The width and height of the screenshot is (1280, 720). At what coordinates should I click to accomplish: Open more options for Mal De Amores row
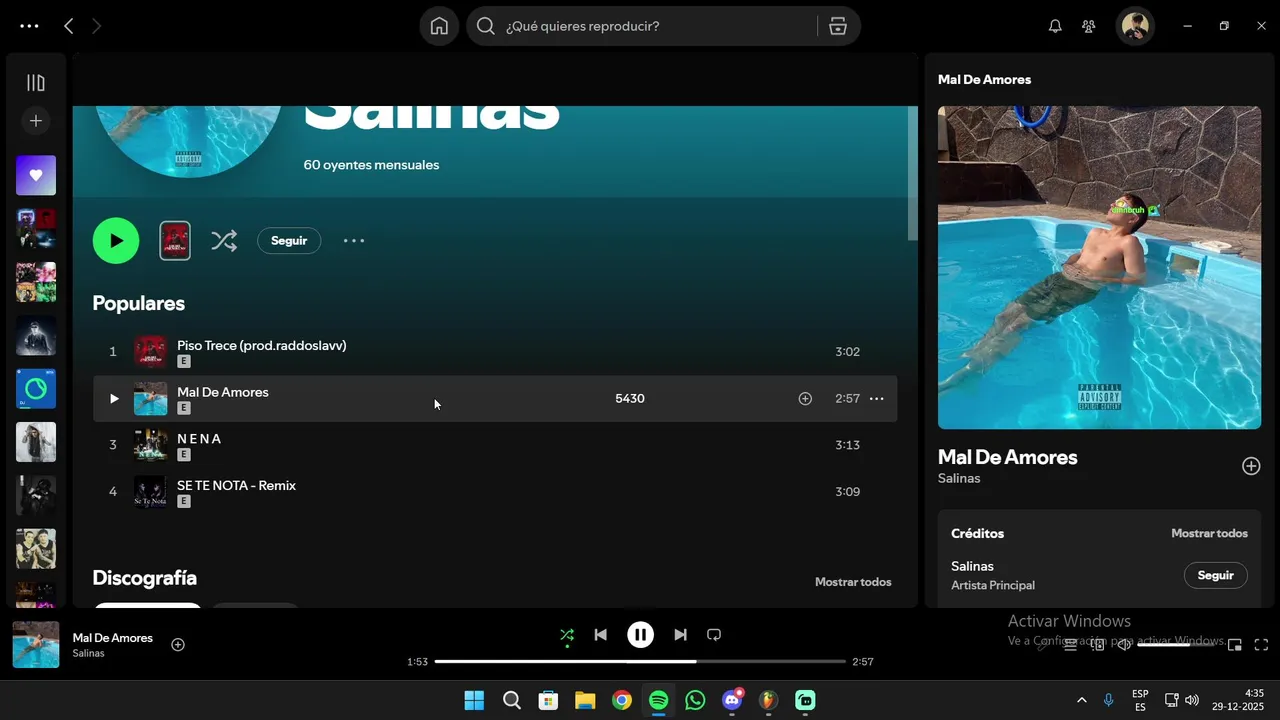[x=877, y=399]
